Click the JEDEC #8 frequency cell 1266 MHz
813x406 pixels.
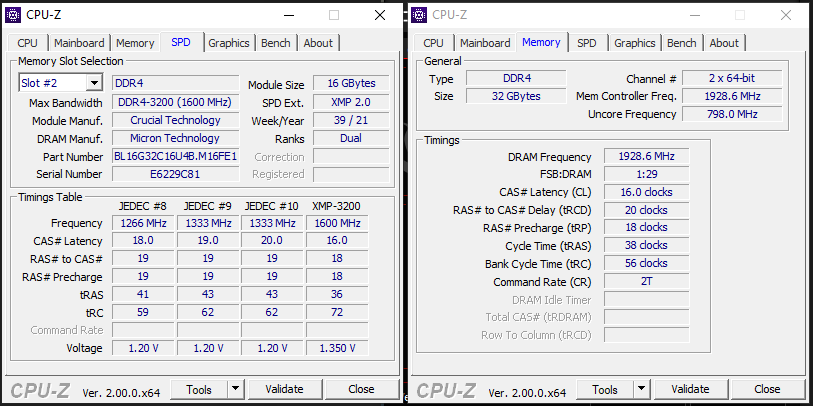143,223
